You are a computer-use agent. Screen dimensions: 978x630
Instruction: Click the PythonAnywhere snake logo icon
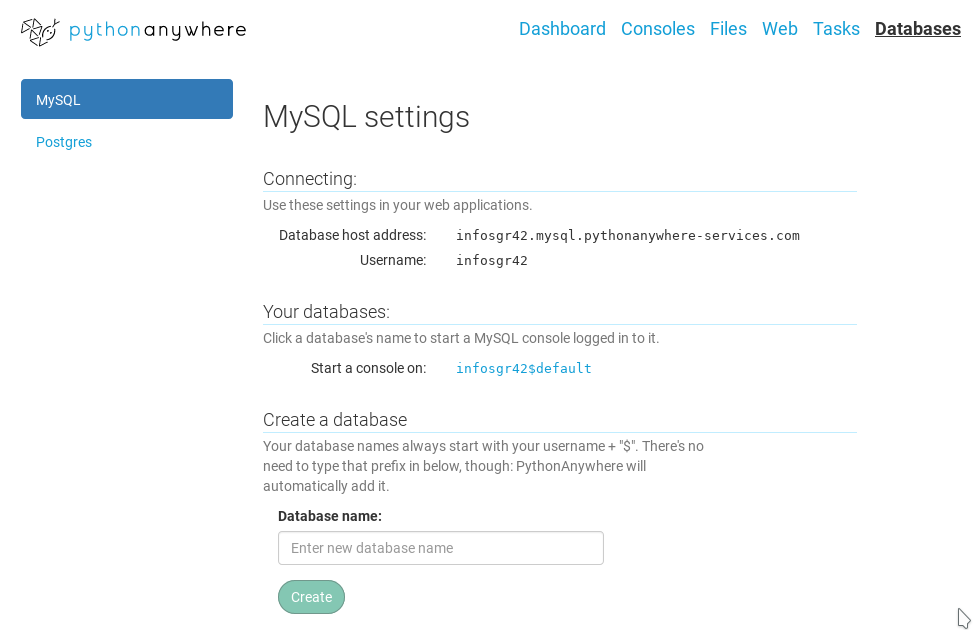[x=40, y=31]
